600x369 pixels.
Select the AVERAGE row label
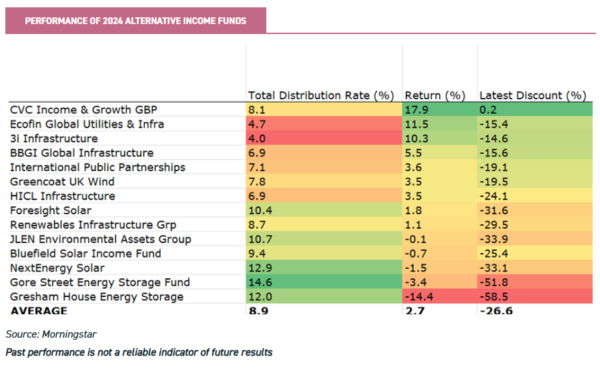(x=39, y=310)
